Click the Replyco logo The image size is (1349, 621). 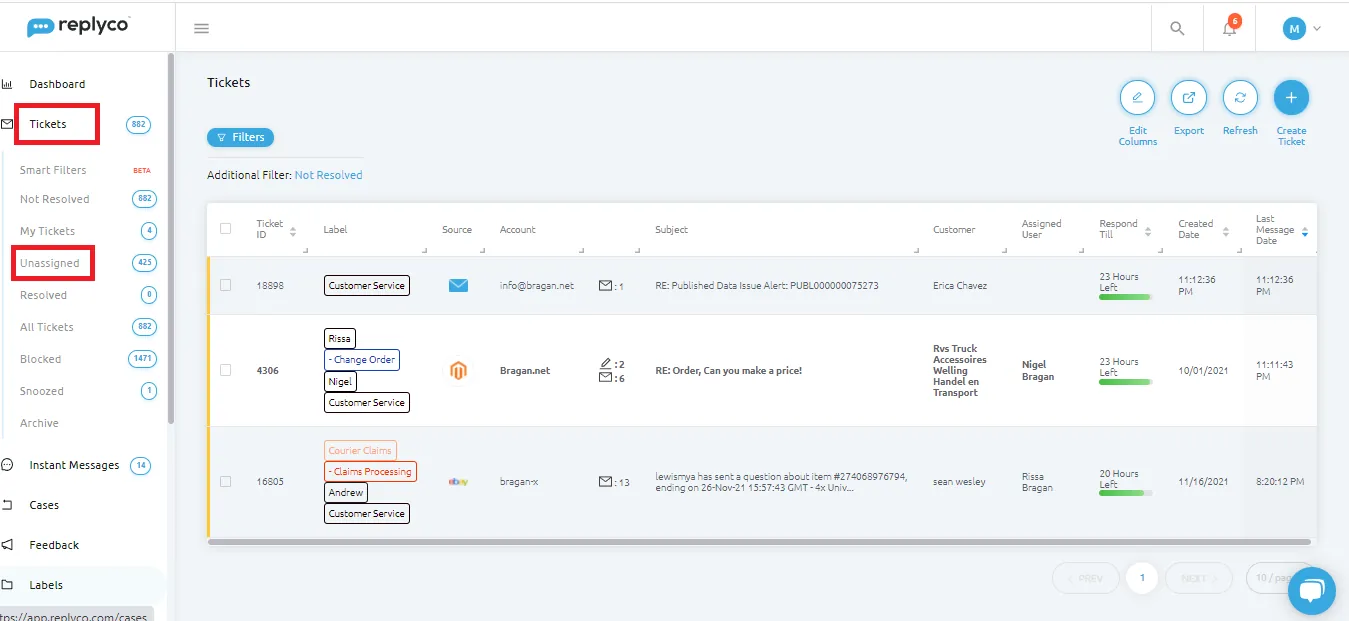click(77, 27)
